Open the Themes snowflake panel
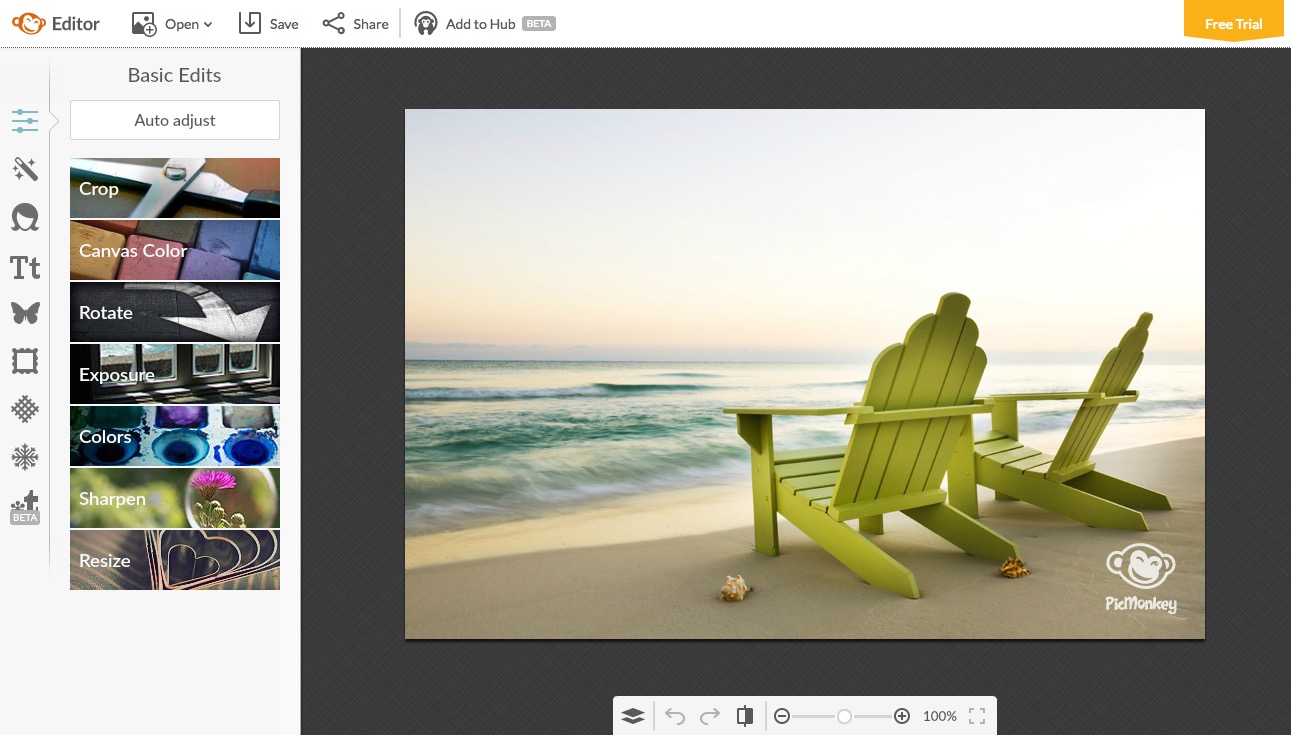This screenshot has height=735, width=1291. point(25,457)
